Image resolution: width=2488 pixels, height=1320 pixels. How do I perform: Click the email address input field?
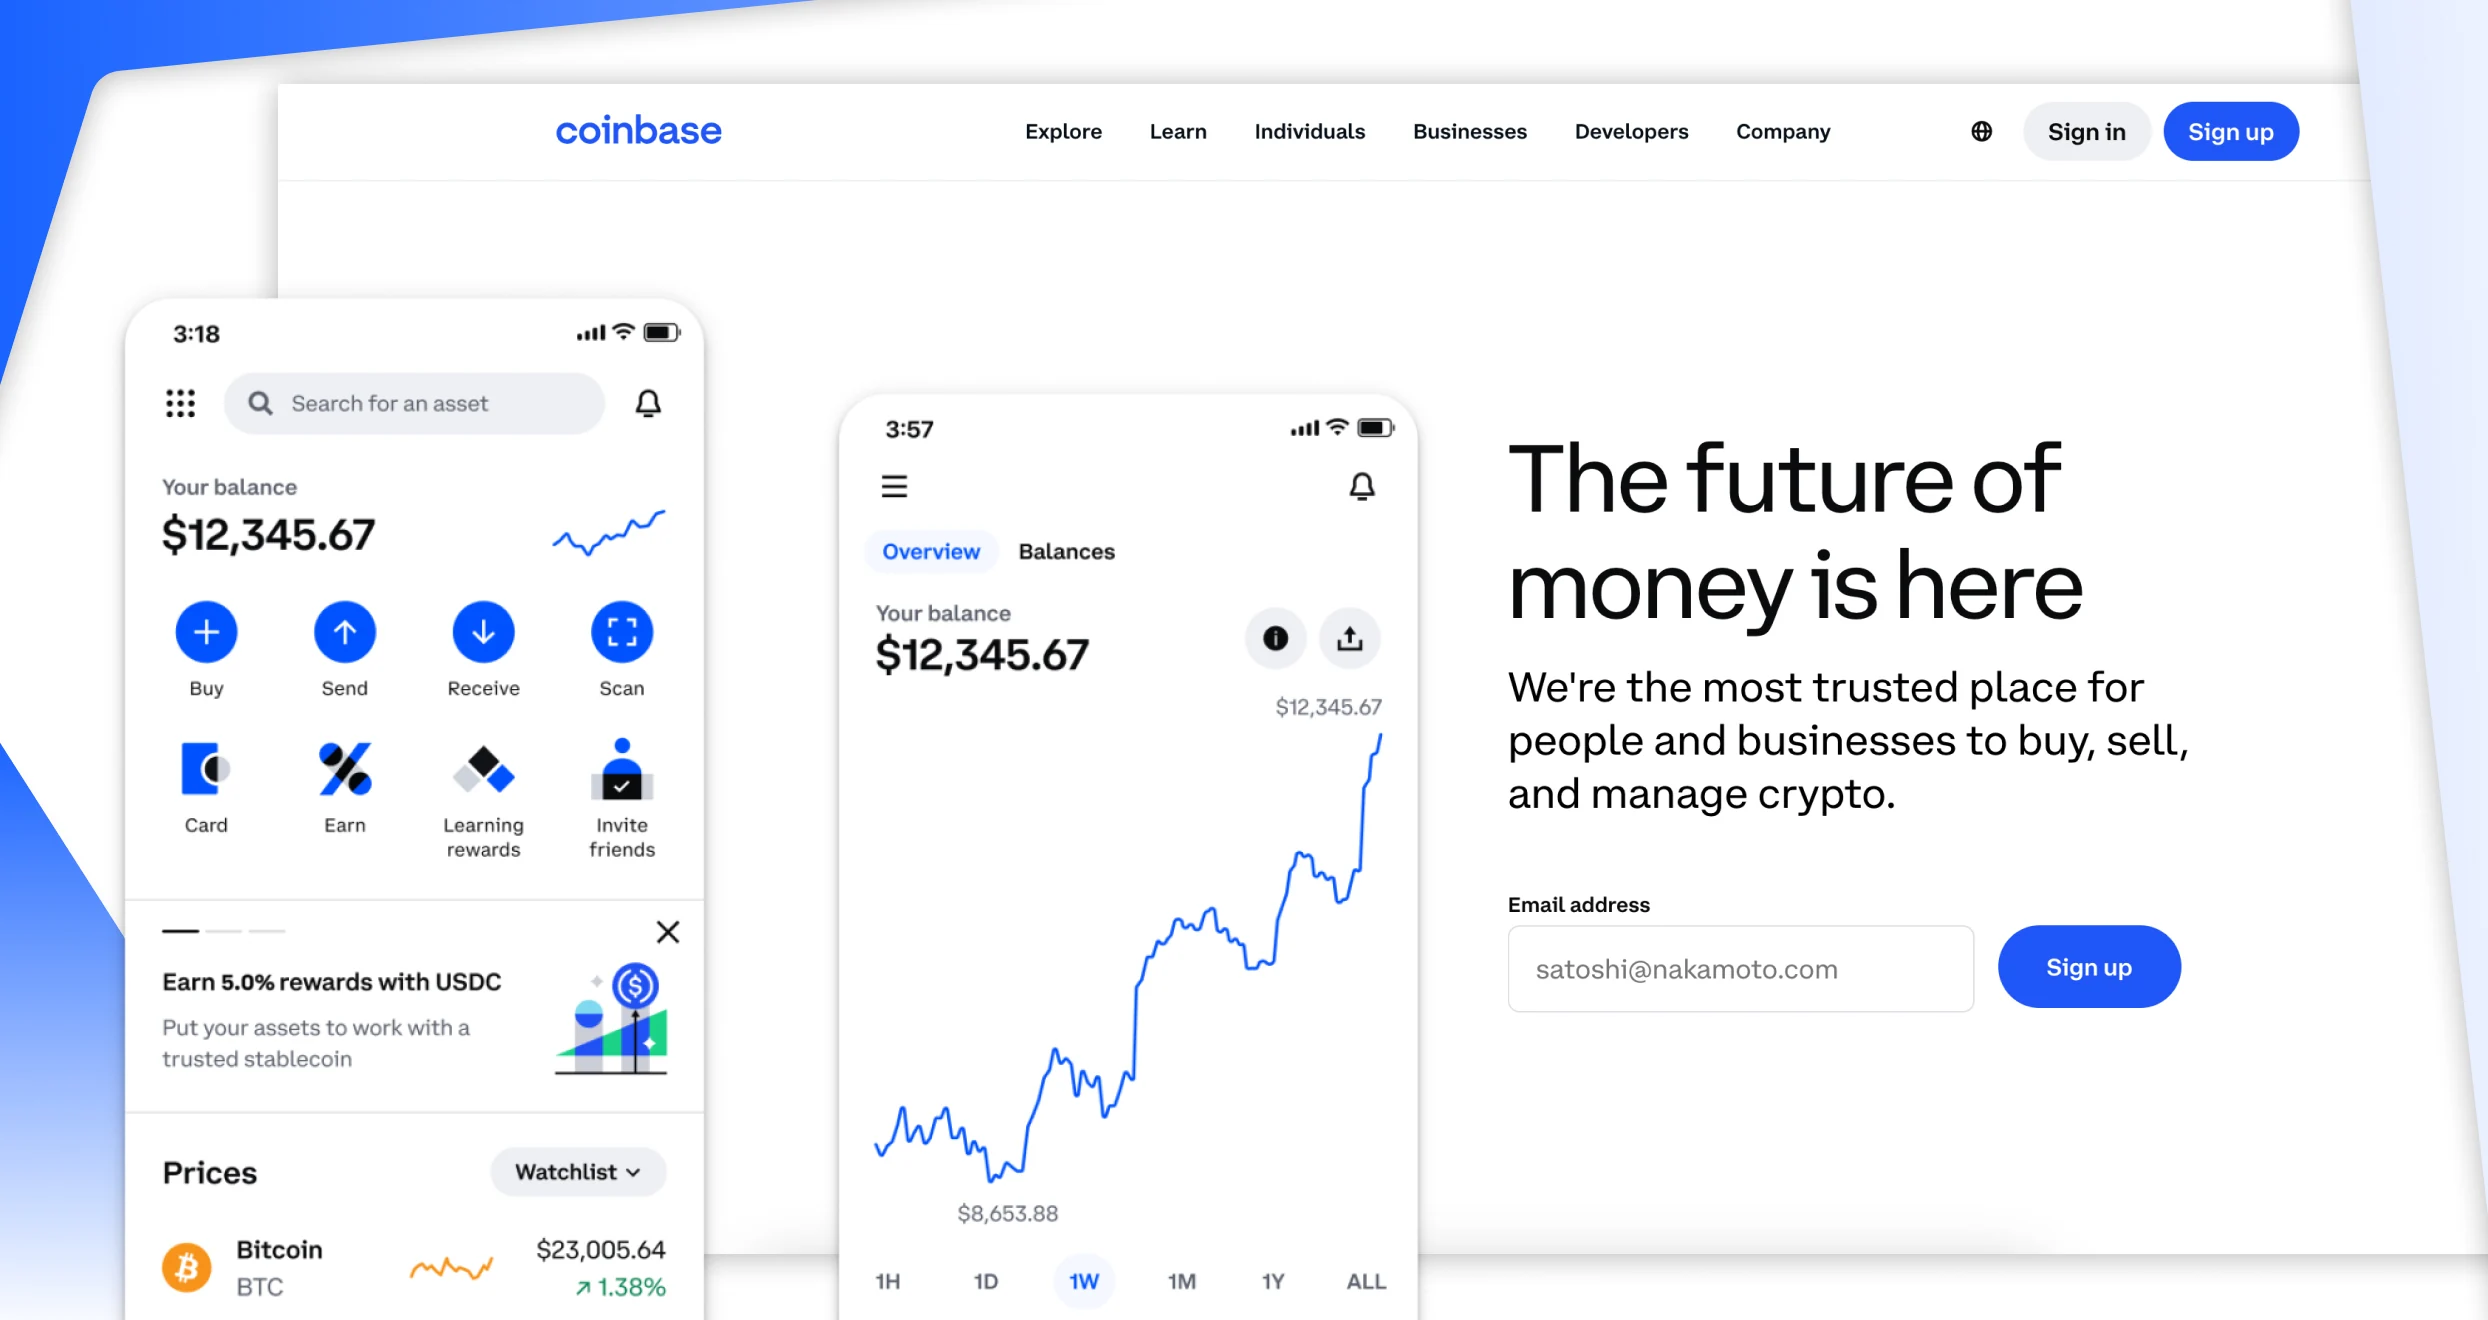point(1741,968)
